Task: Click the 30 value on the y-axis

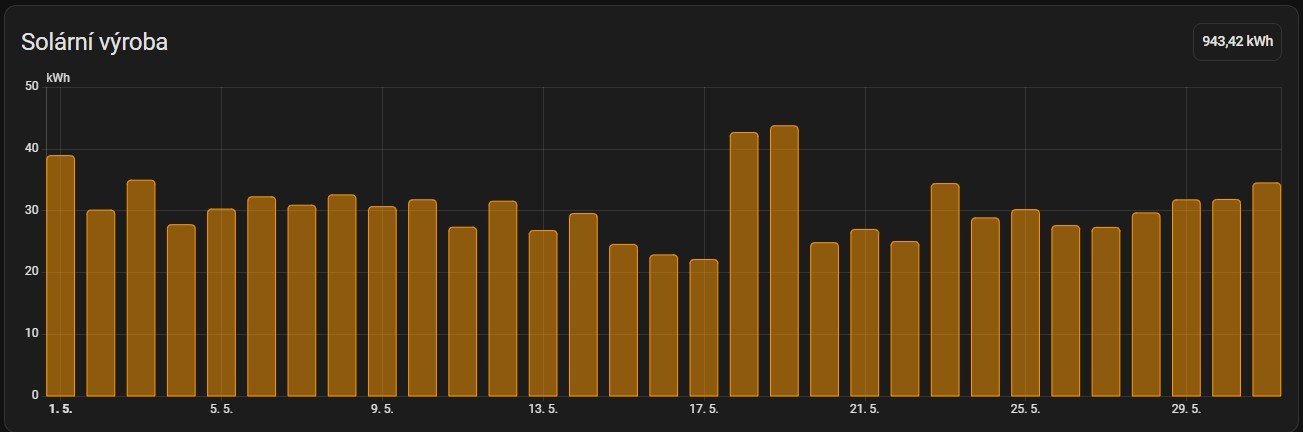Action: (31, 211)
